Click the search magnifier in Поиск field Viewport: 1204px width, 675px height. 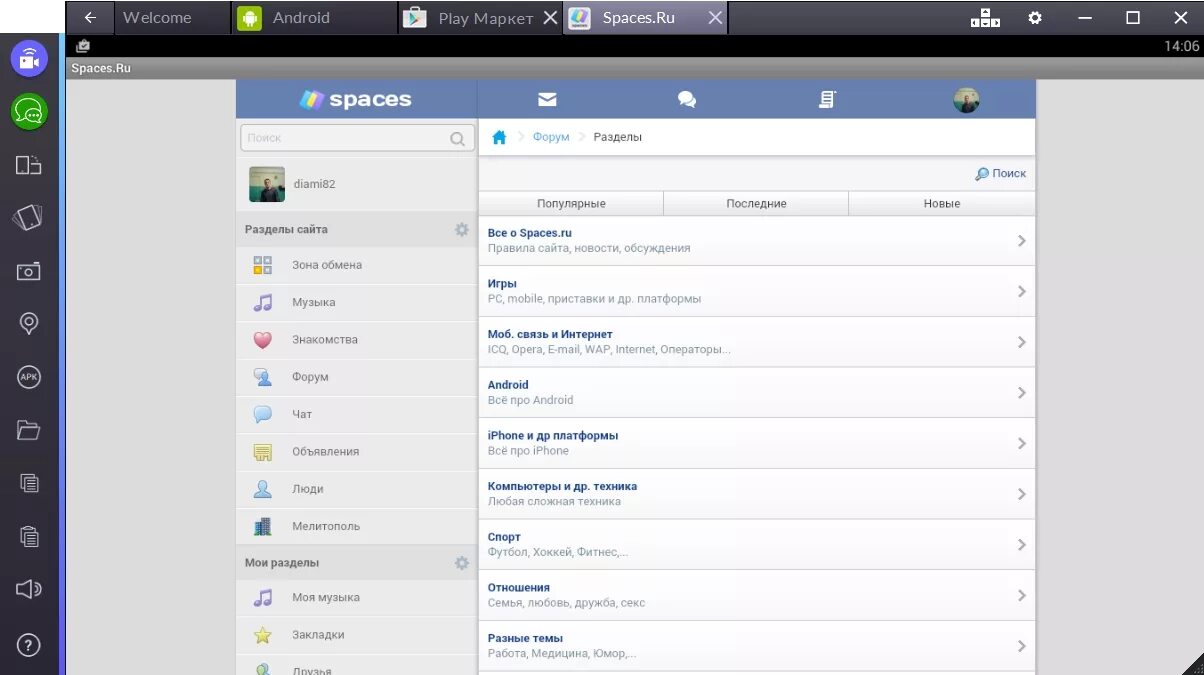click(x=457, y=138)
